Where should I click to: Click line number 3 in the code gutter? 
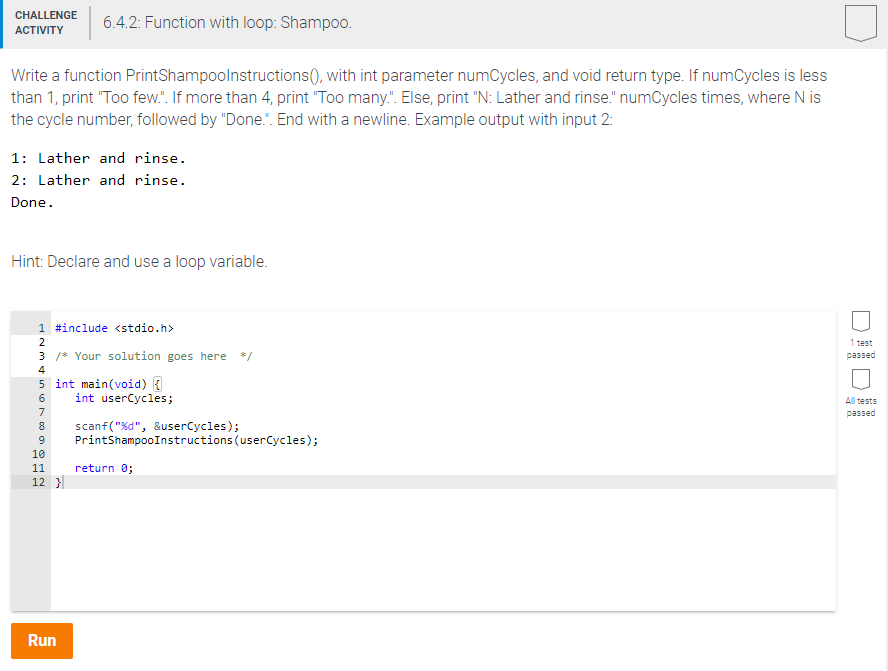tap(40, 356)
